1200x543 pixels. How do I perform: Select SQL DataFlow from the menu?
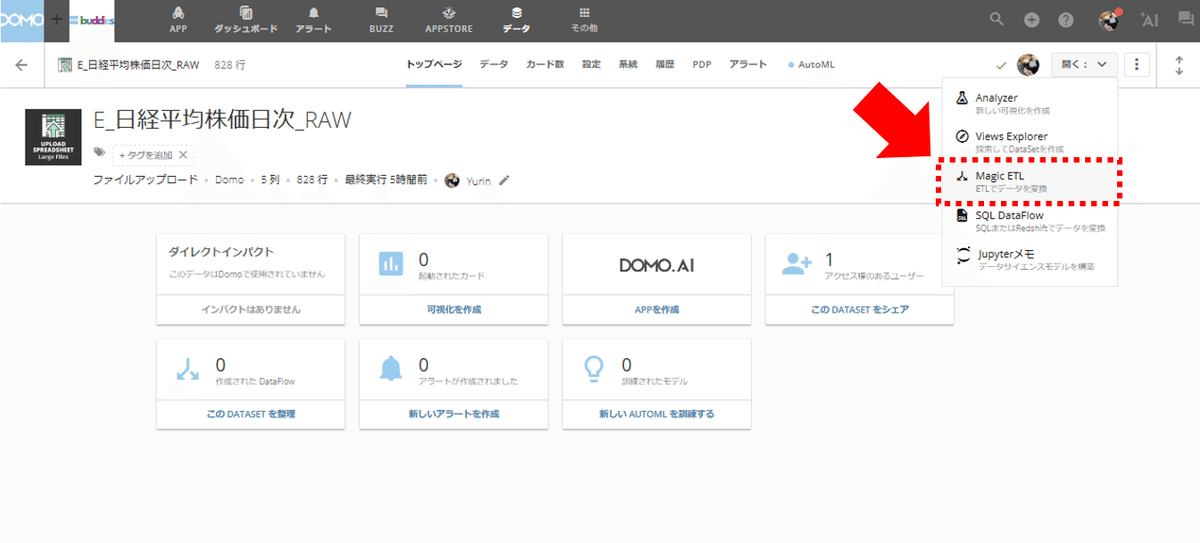(1030, 220)
